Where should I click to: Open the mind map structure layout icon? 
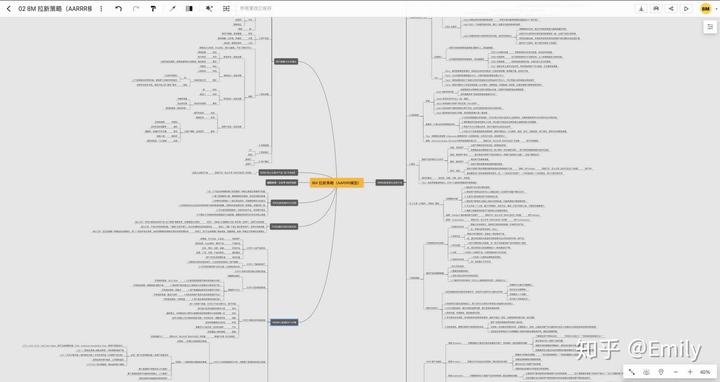point(226,9)
